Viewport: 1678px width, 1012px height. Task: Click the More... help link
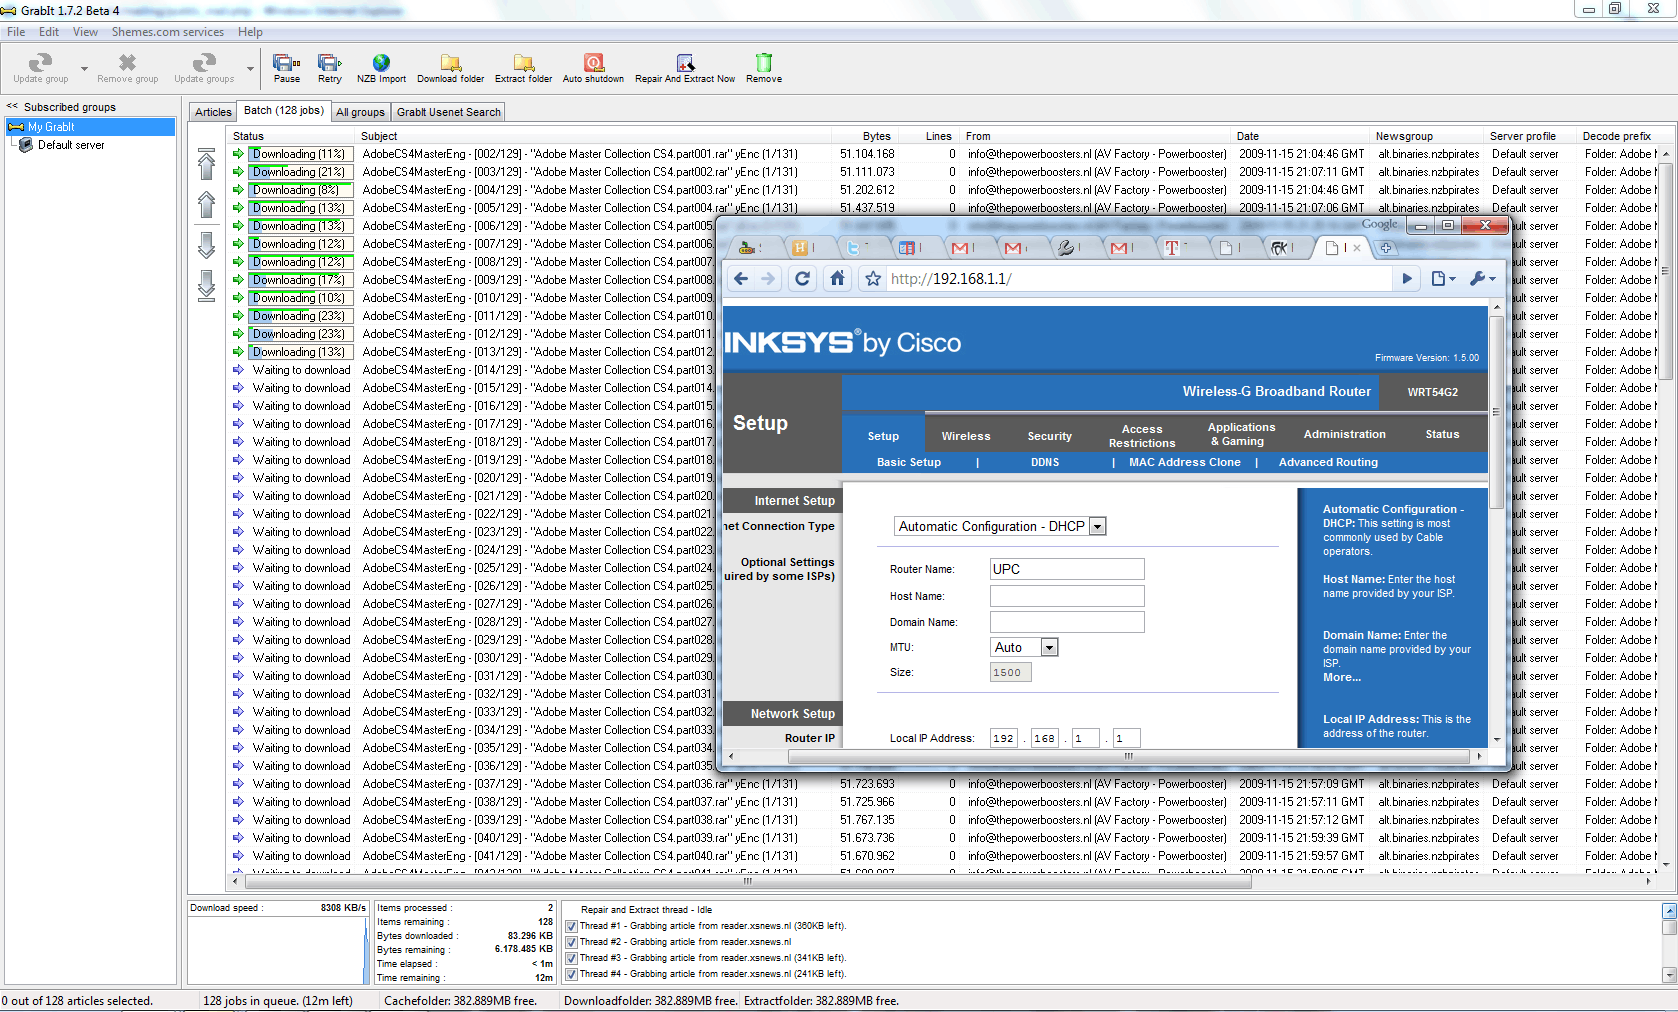[x=1342, y=677]
